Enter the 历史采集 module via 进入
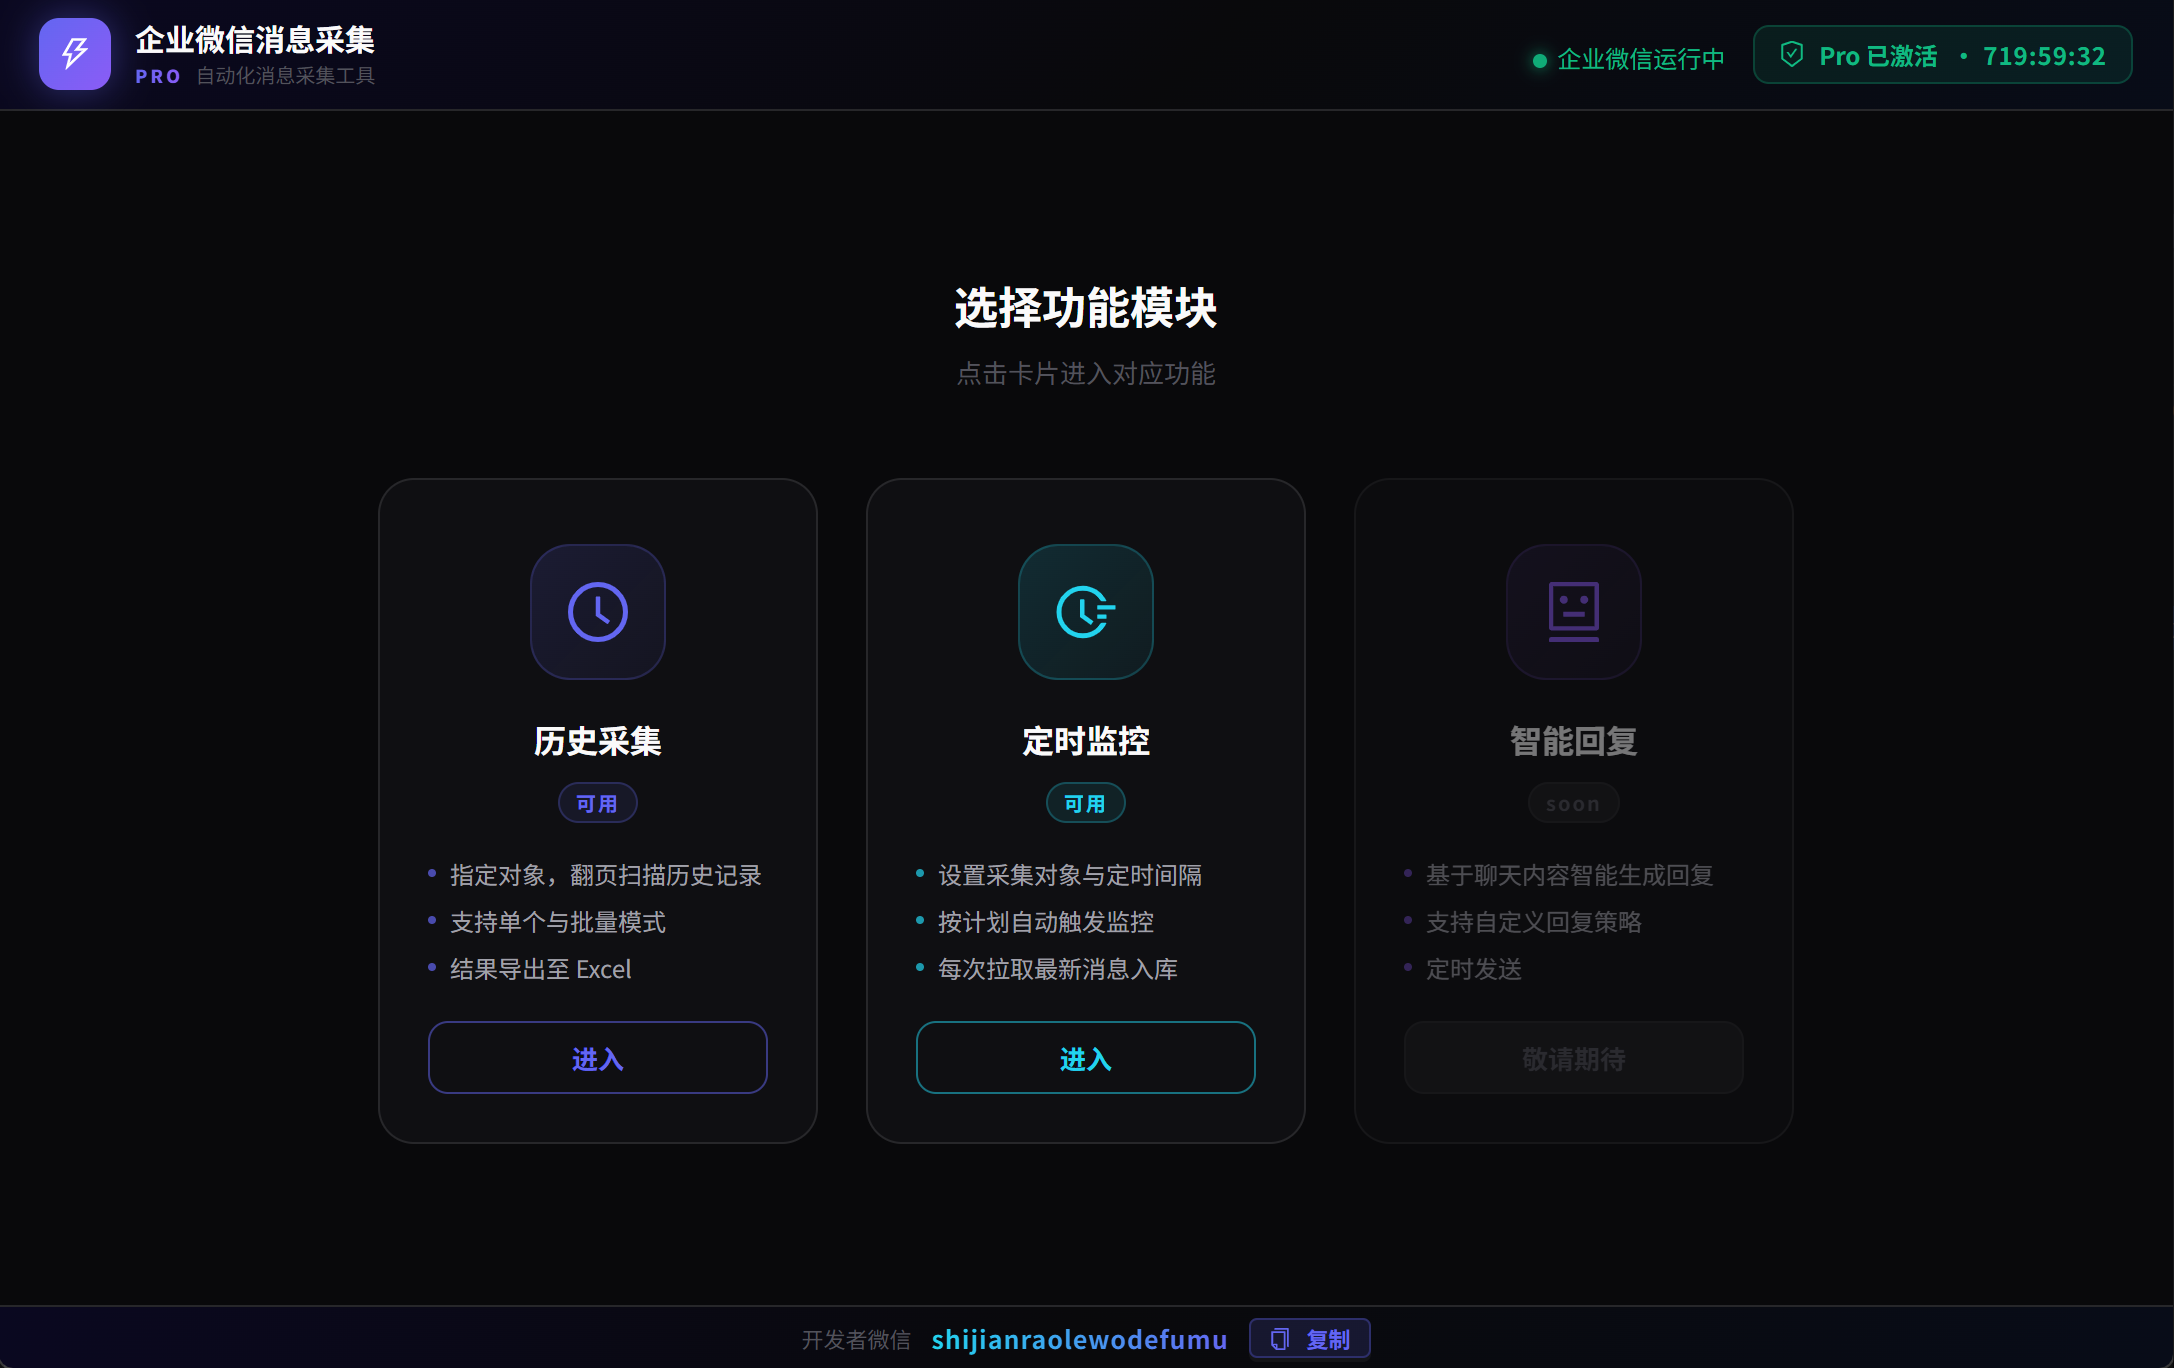The width and height of the screenshot is (2174, 1368). [x=598, y=1058]
